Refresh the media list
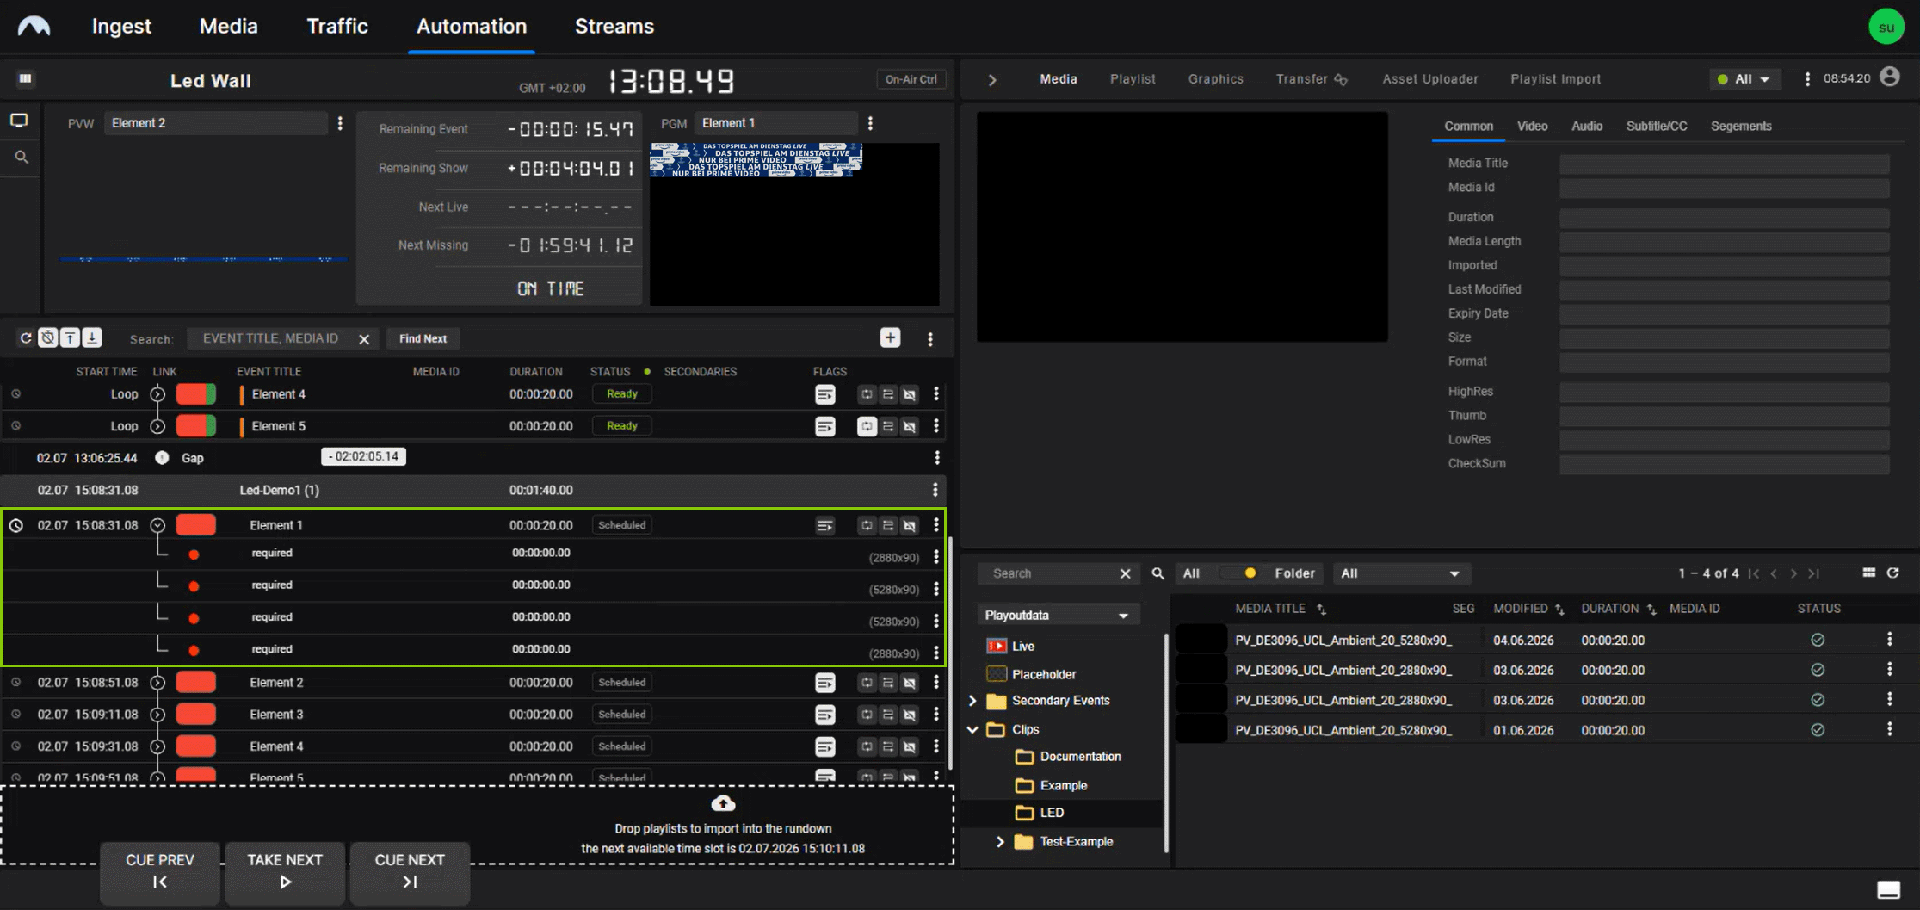Viewport: 1920px width, 910px height. click(1892, 573)
